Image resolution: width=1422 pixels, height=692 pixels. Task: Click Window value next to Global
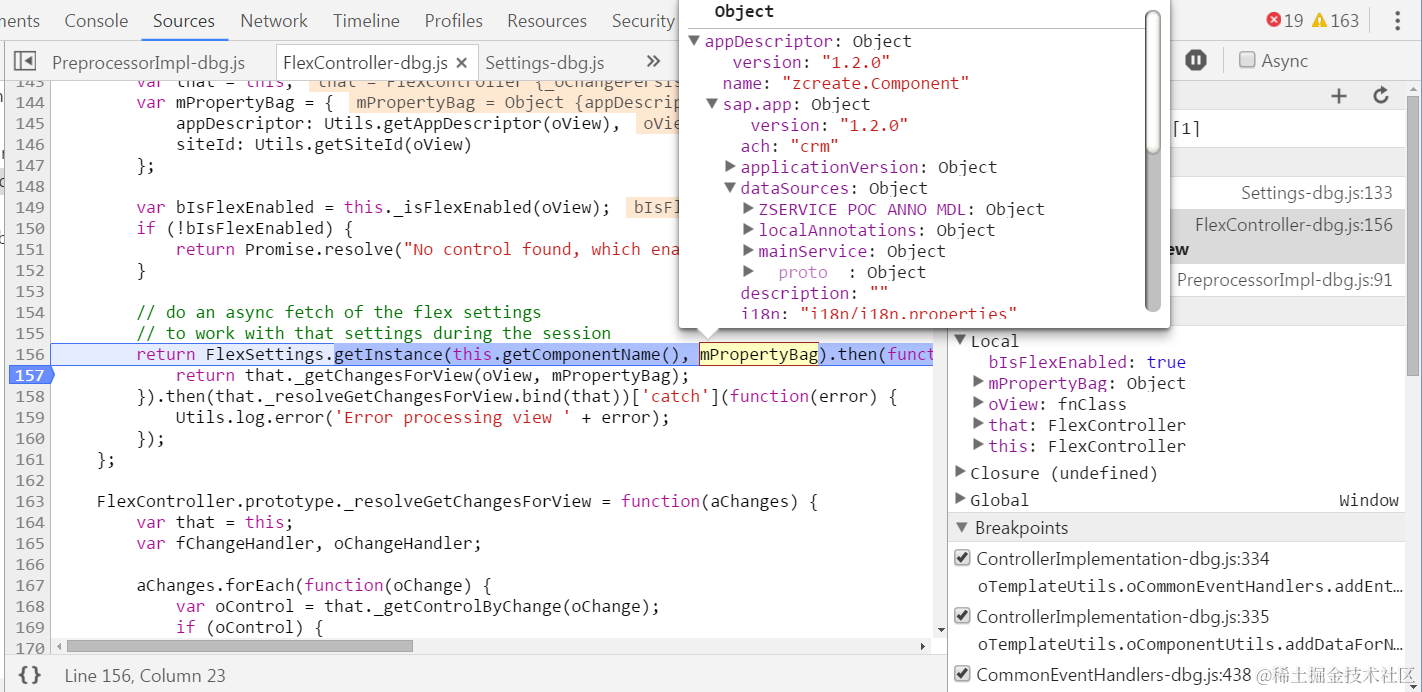pyautogui.click(x=1369, y=499)
